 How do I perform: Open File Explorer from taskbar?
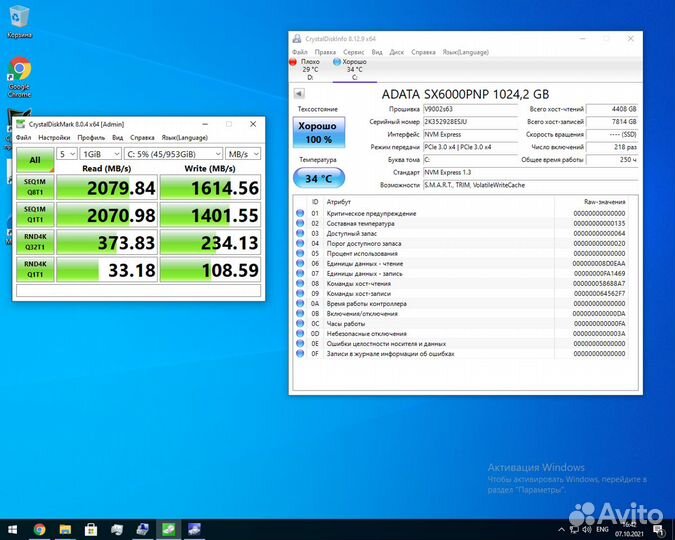(65, 529)
